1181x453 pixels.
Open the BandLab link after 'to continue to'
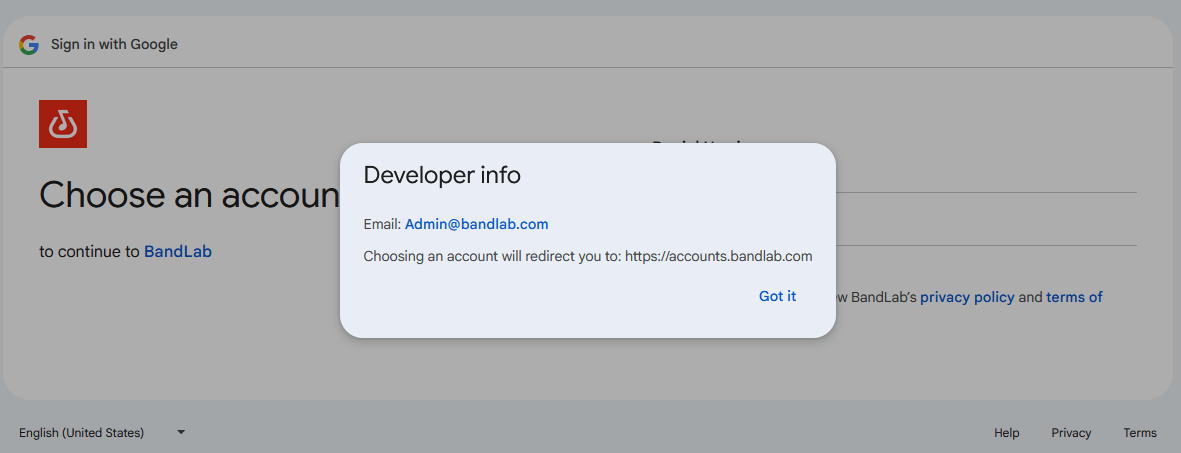tap(178, 252)
